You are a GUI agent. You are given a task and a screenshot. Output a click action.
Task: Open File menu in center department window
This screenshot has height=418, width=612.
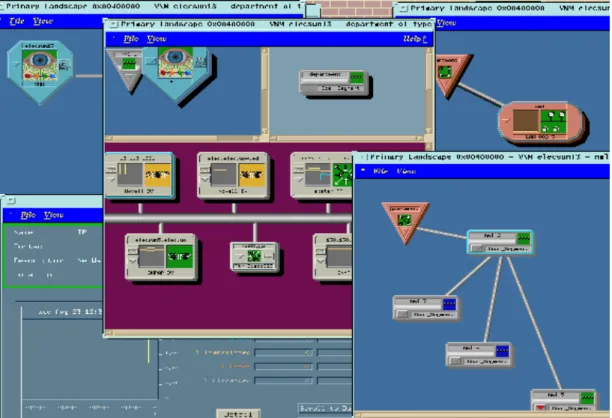[x=131, y=39]
